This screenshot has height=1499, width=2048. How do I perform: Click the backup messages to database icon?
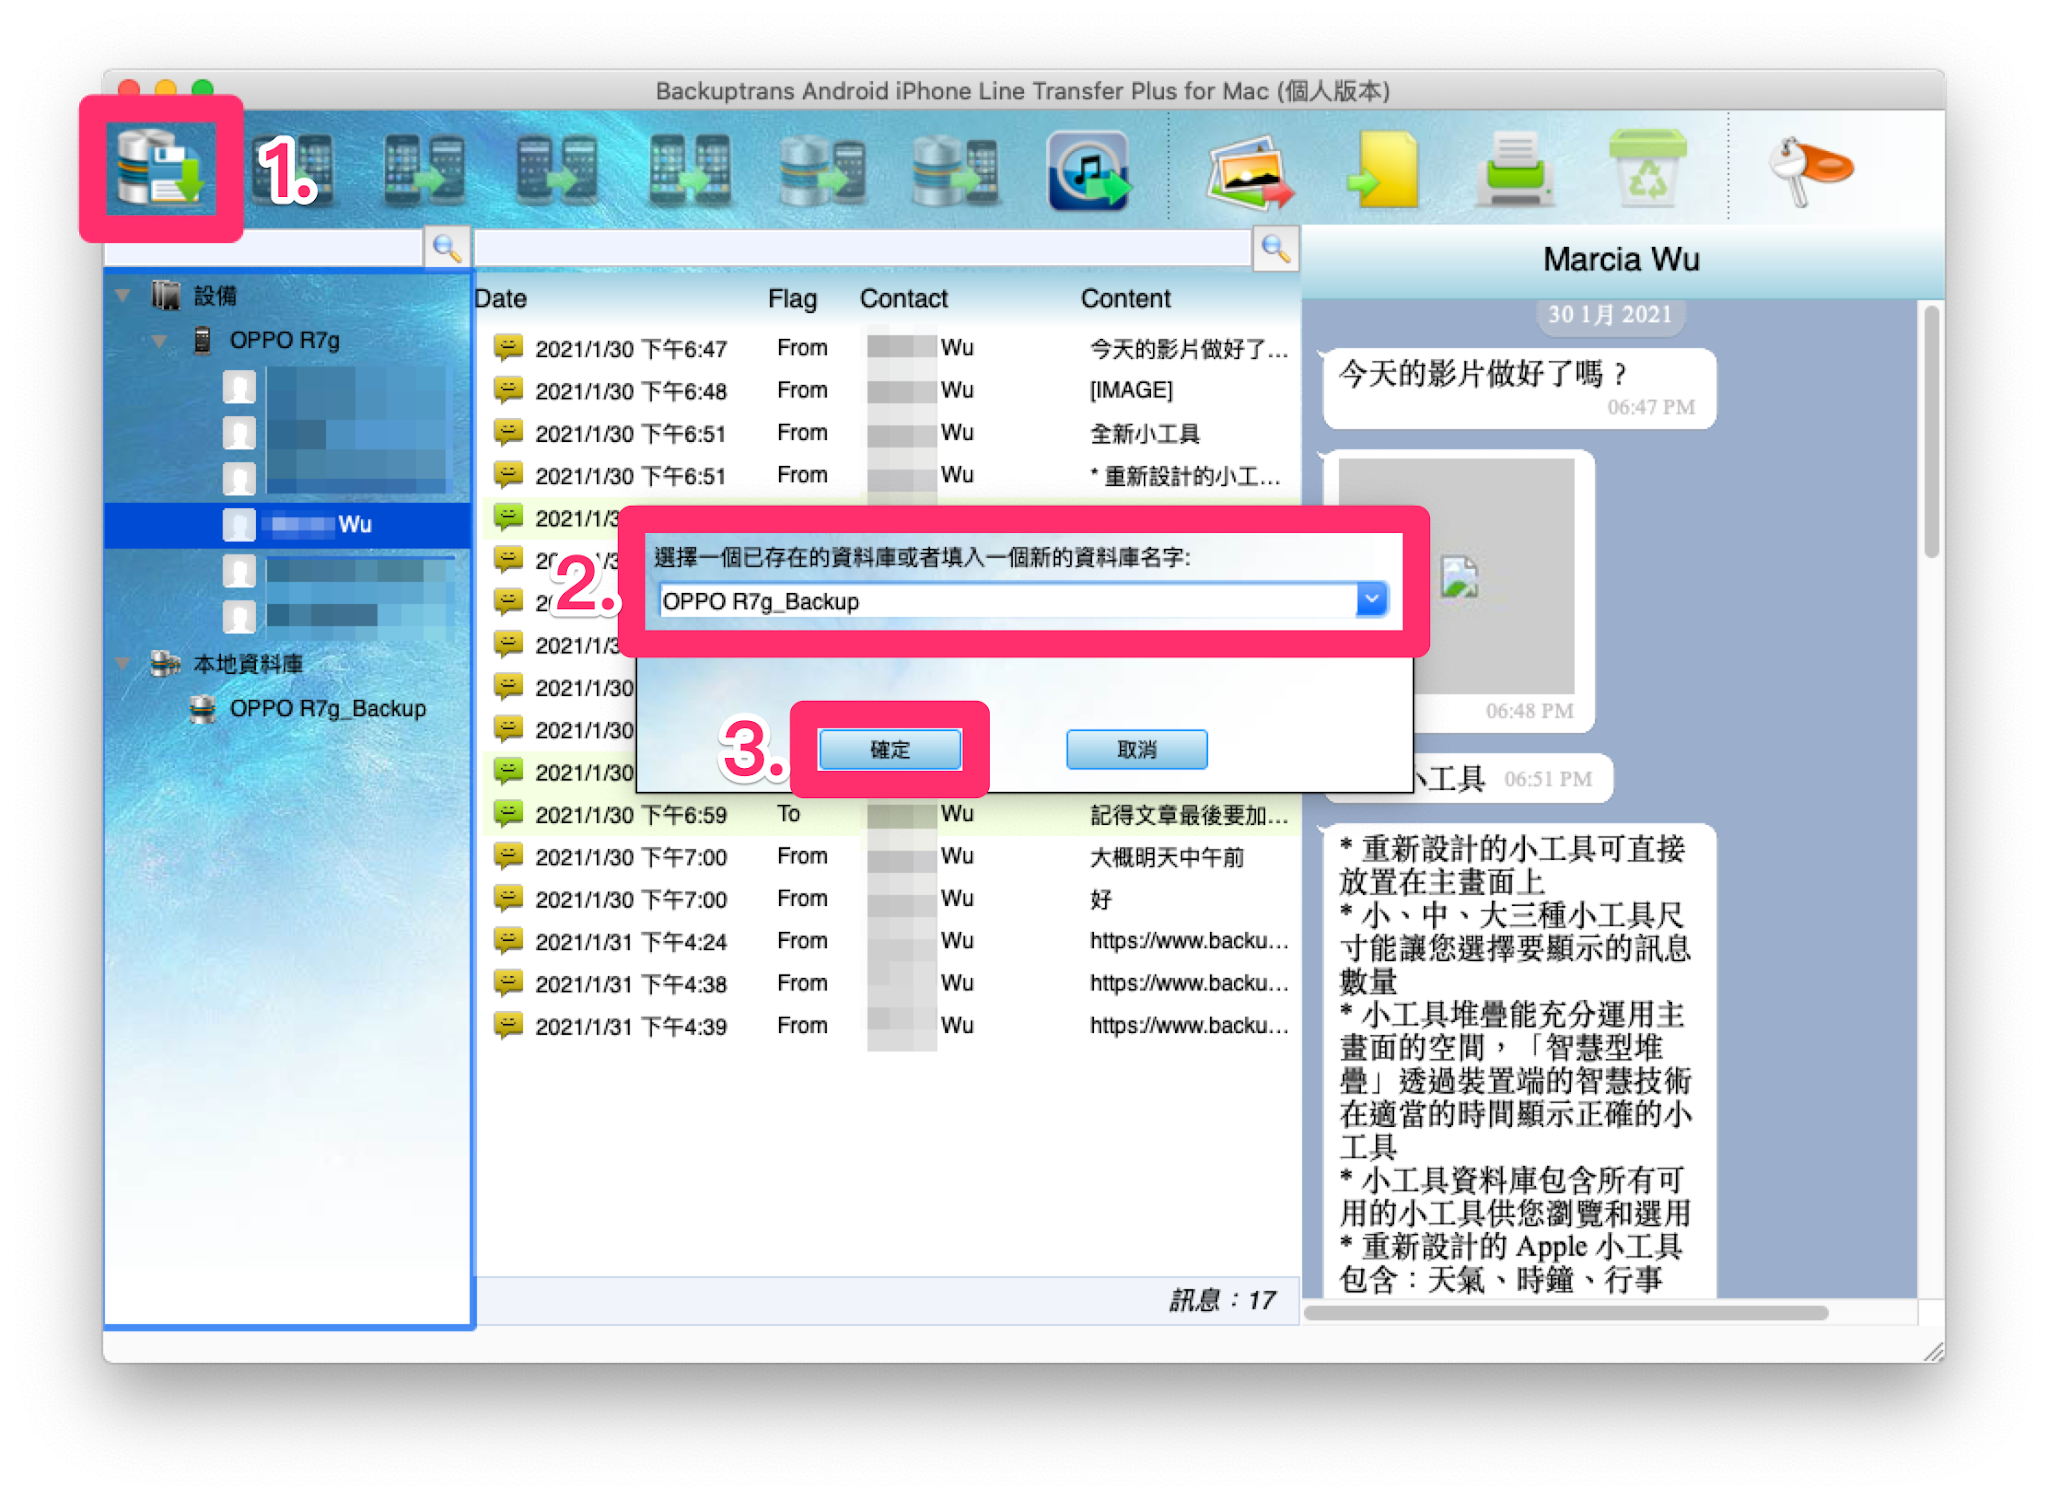click(x=160, y=170)
